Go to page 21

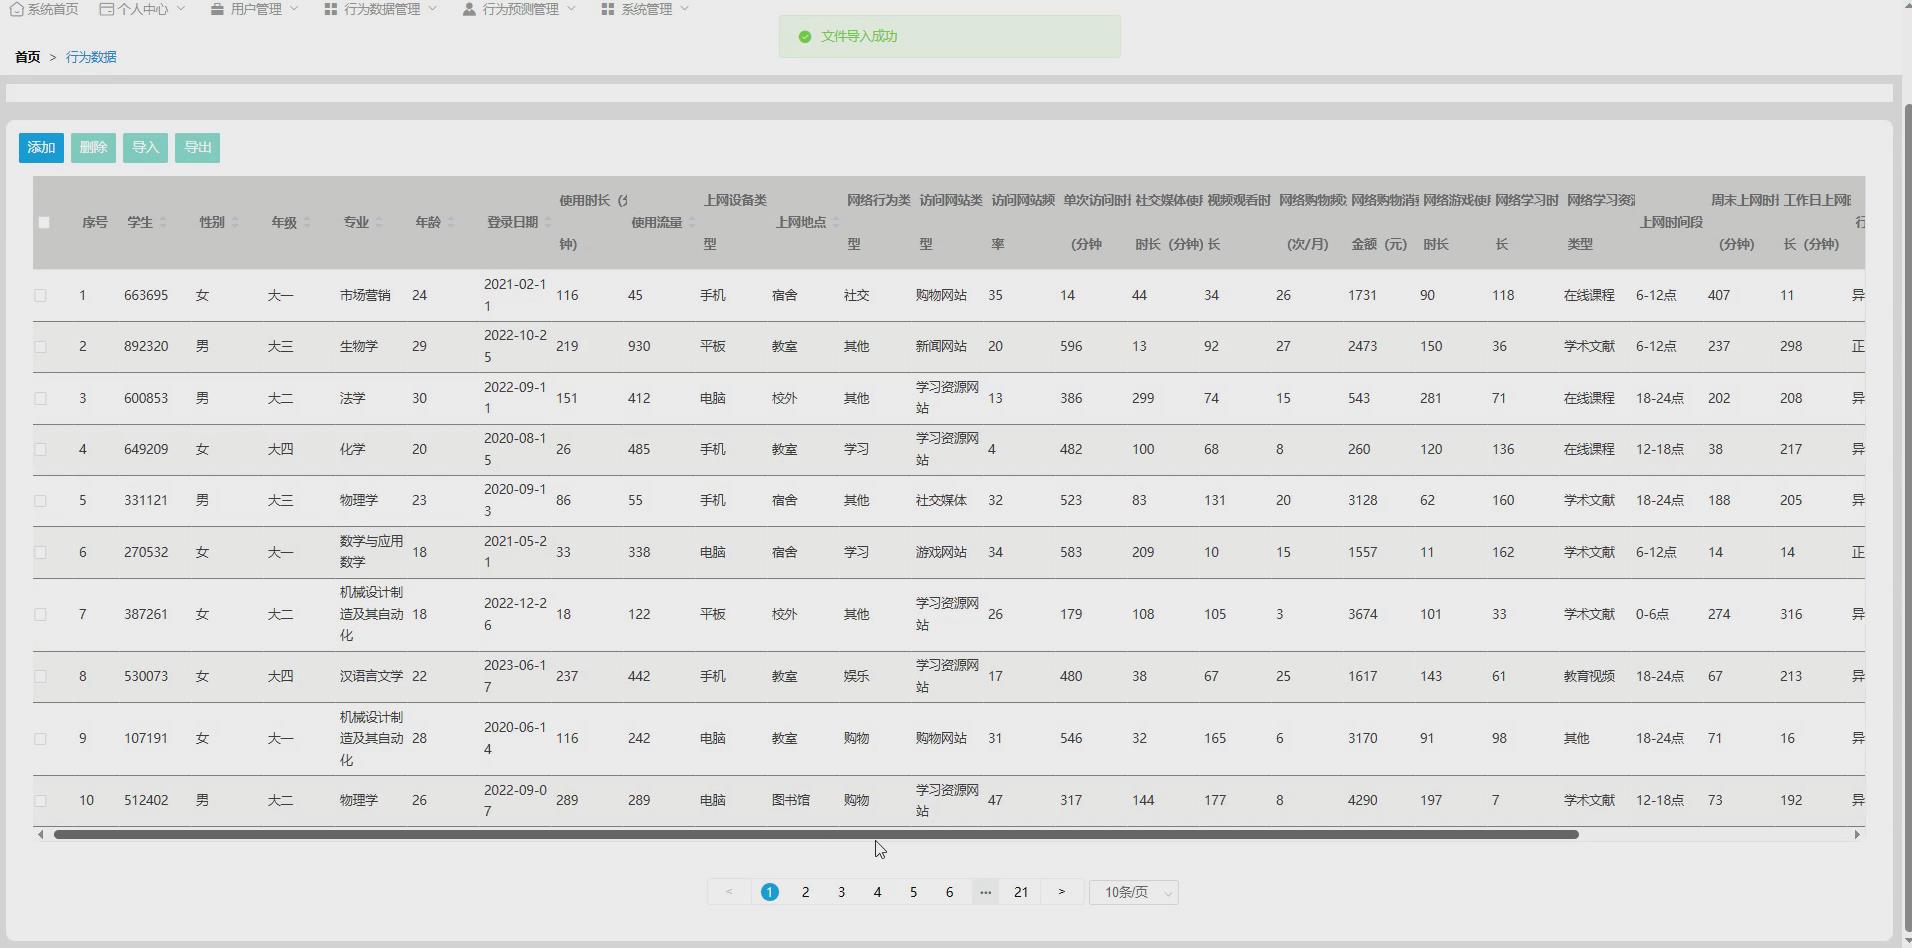(x=1021, y=892)
